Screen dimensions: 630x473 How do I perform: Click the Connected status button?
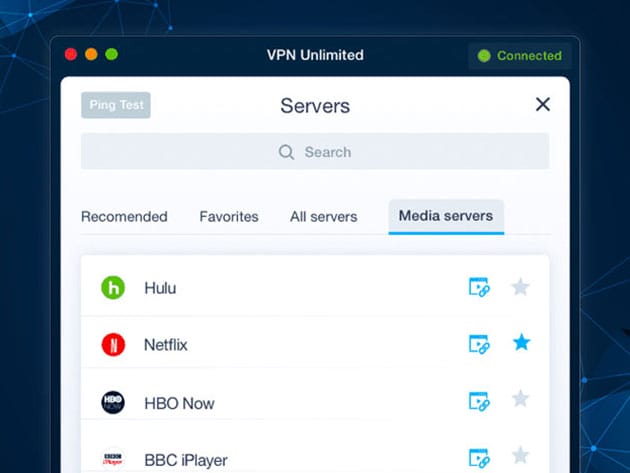click(x=520, y=56)
